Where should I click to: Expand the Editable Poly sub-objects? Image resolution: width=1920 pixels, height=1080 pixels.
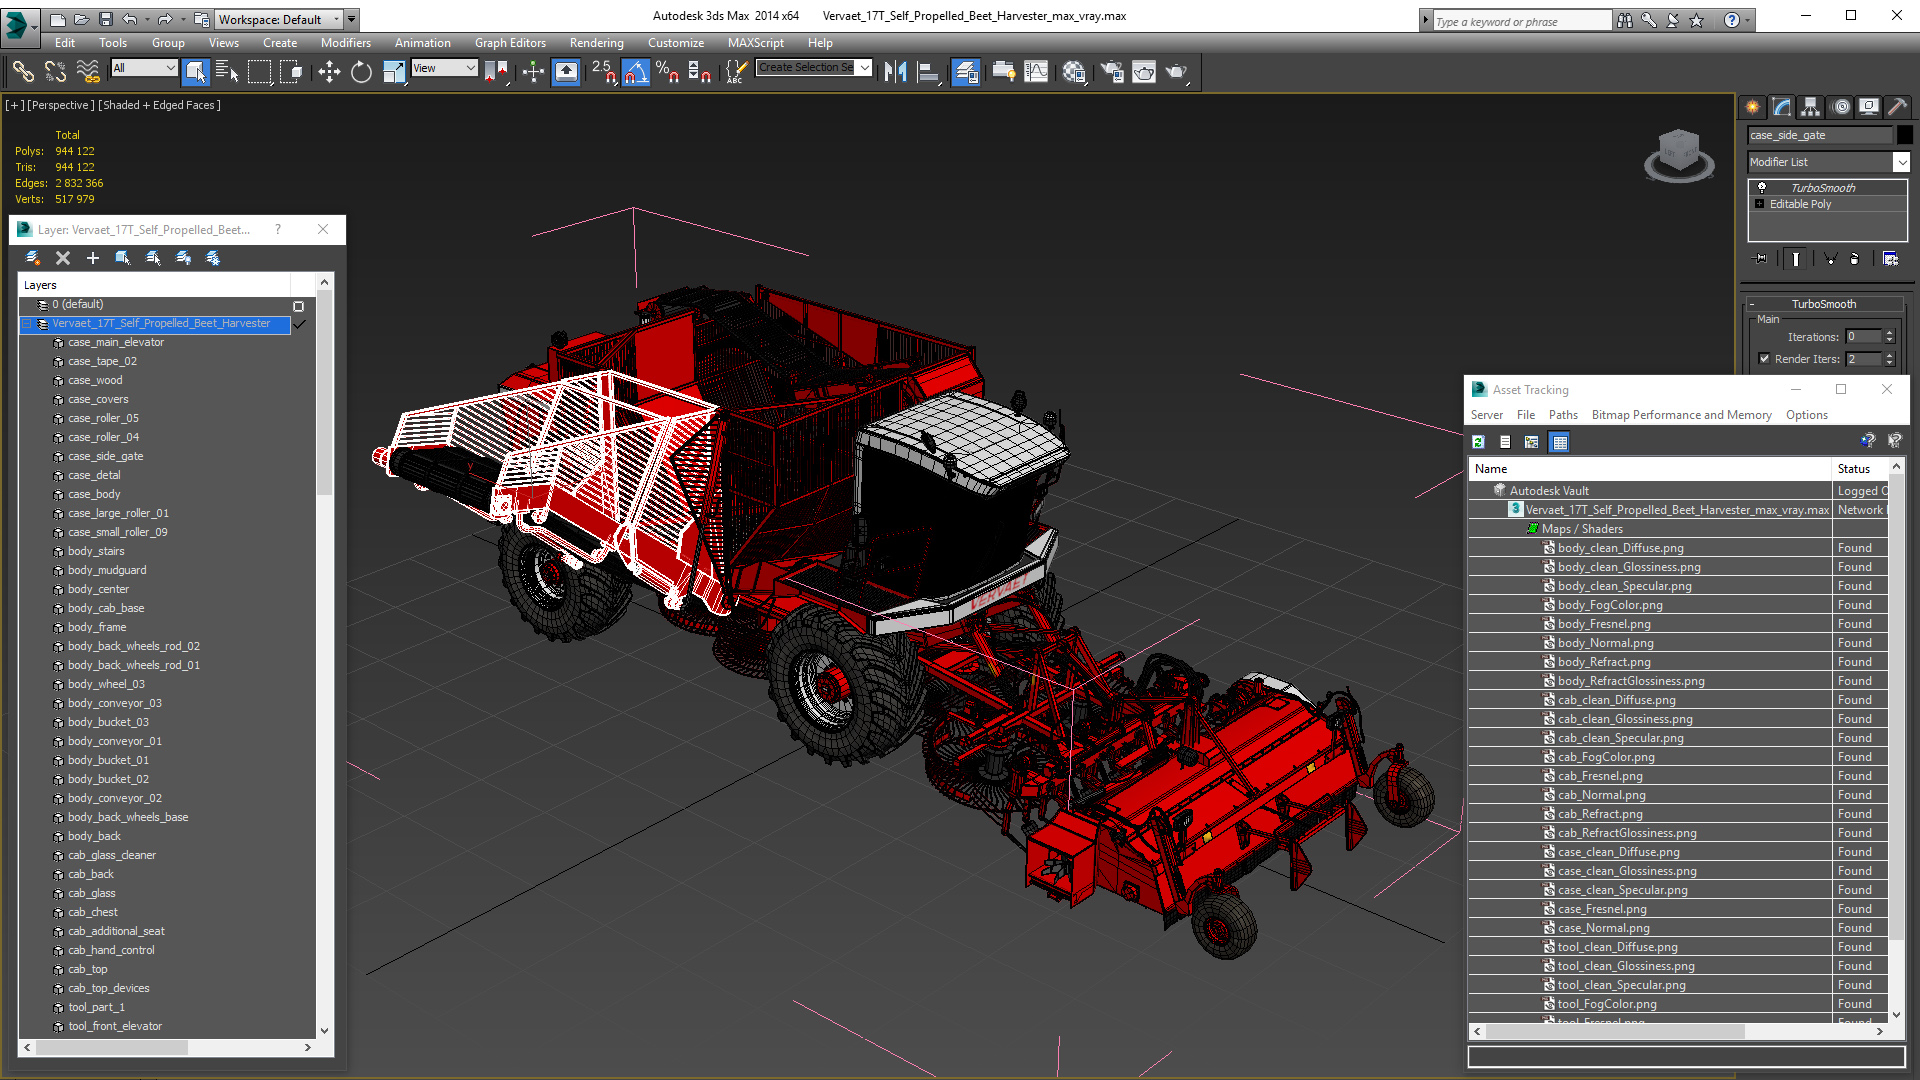tap(1760, 204)
